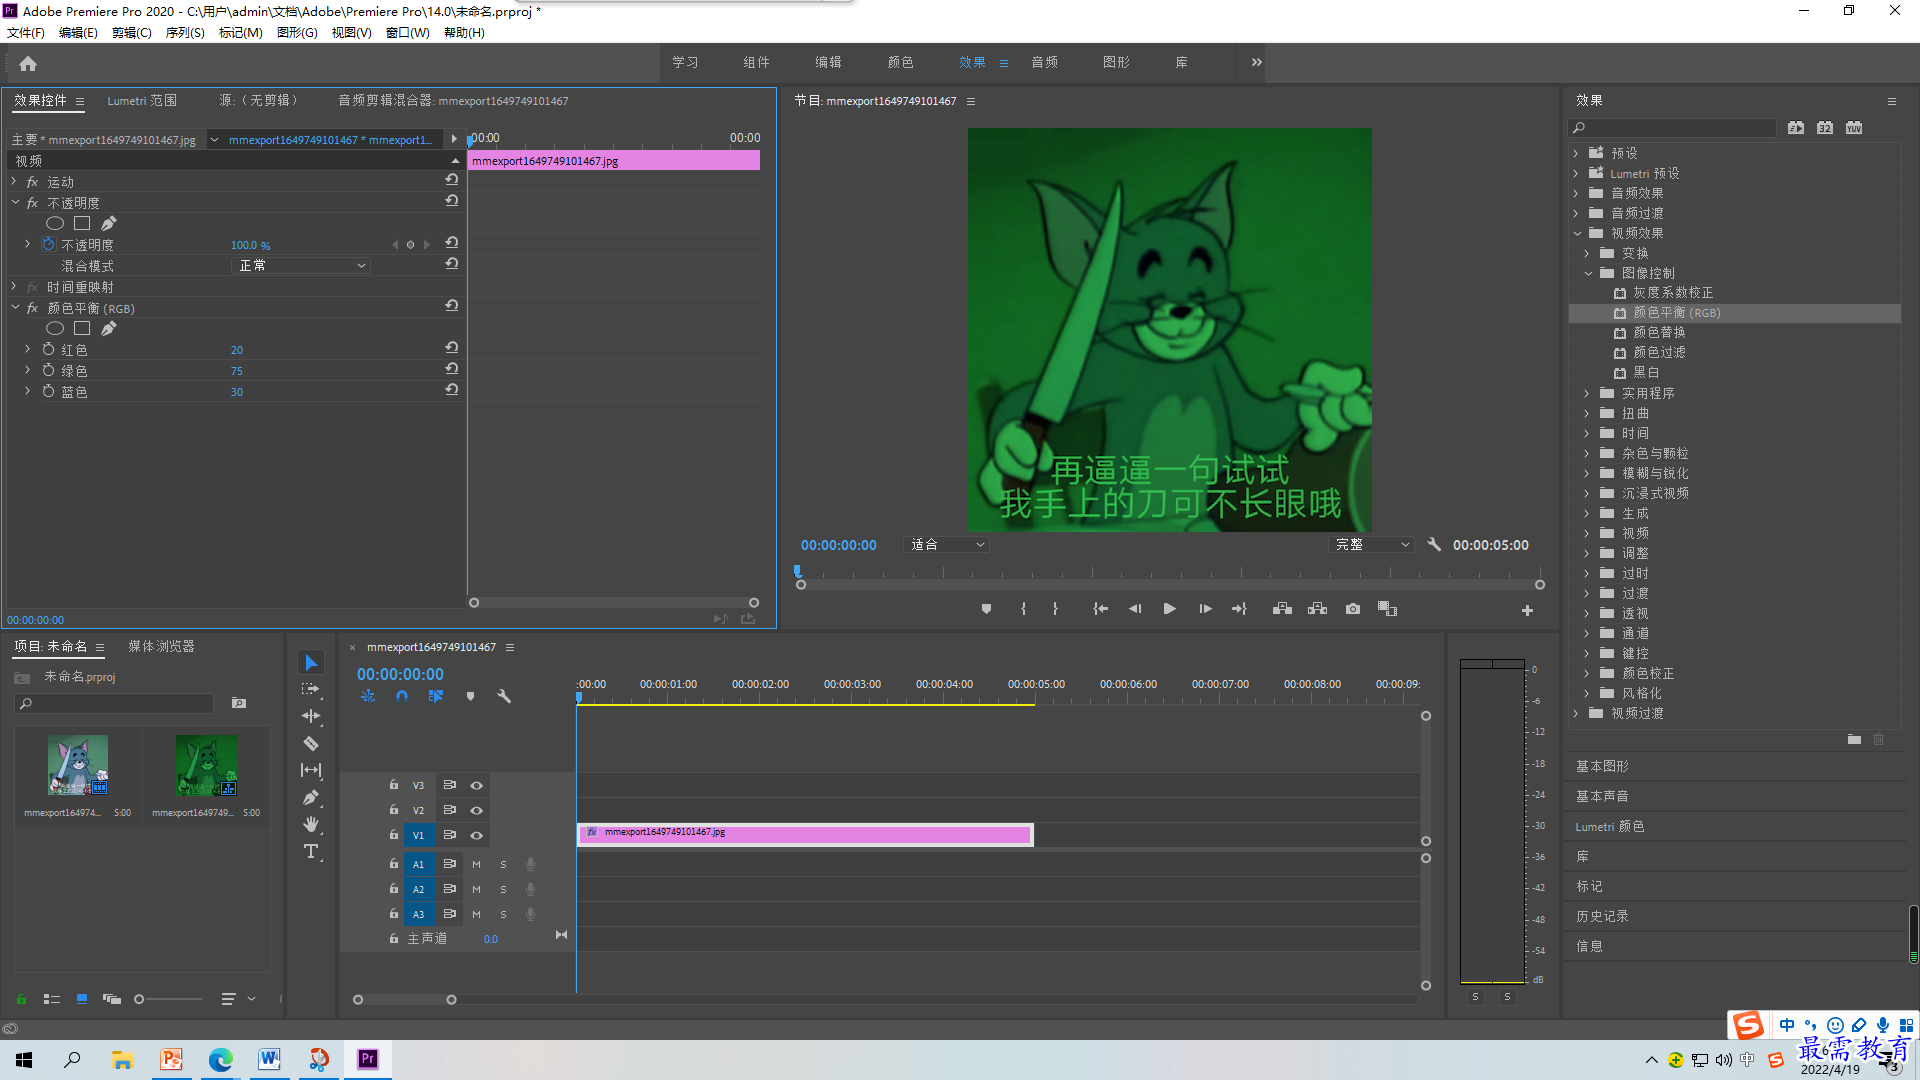Screen dimensions: 1920x1080
Task: Open the 媒体浏览器 tab
Action: tap(161, 647)
